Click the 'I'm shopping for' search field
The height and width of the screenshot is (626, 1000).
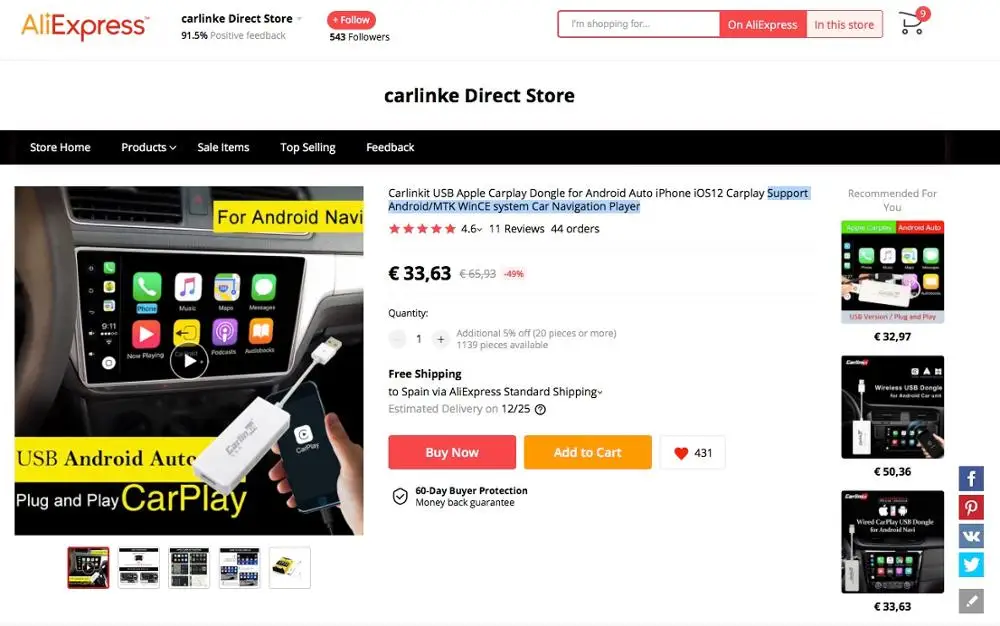click(x=639, y=24)
